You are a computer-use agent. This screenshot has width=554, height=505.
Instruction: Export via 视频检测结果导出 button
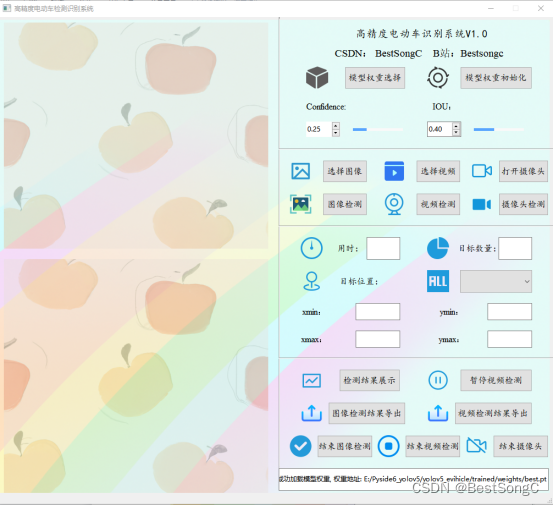pos(493,413)
